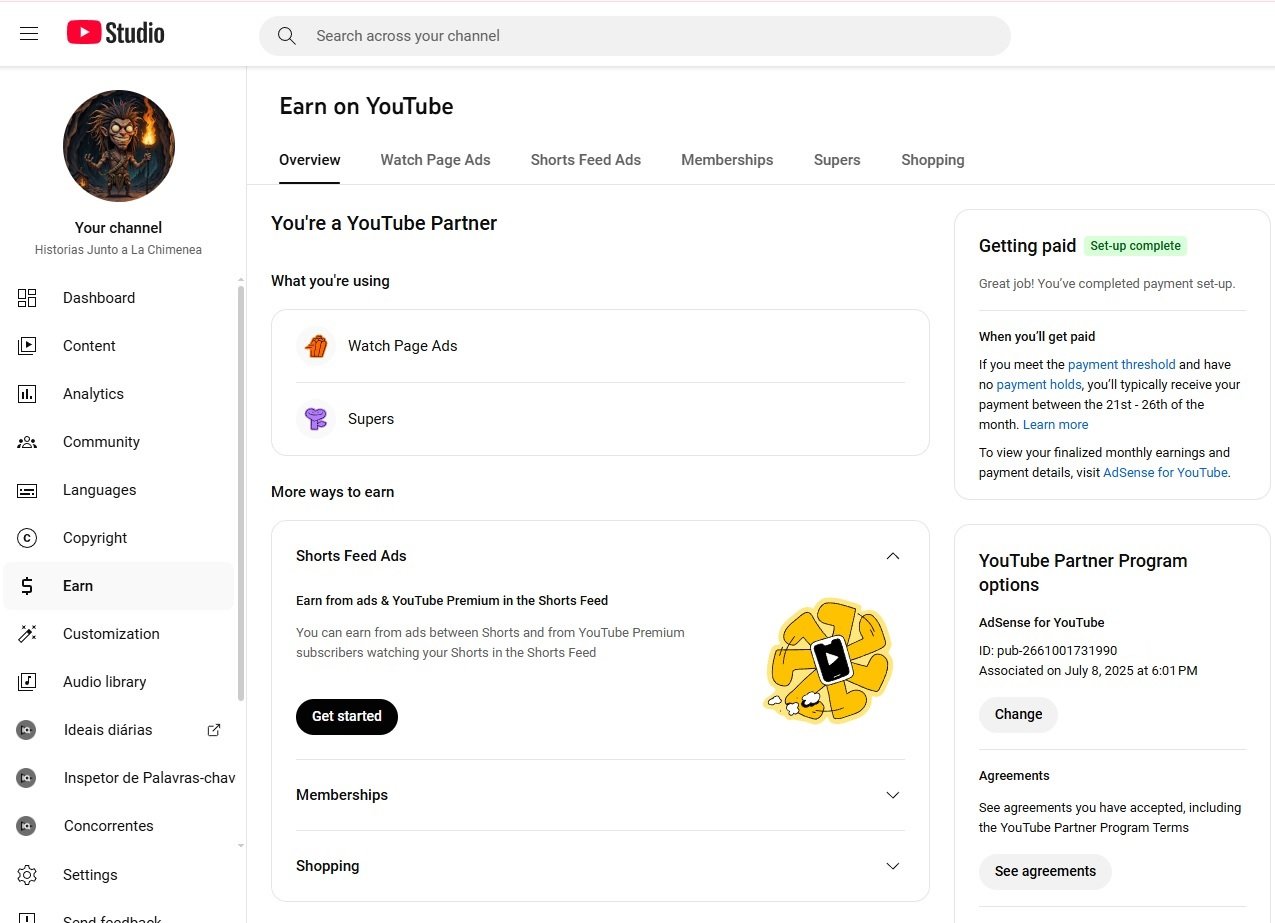1275x923 pixels.
Task: Click the YouTube Studio logo
Action: click(x=116, y=33)
